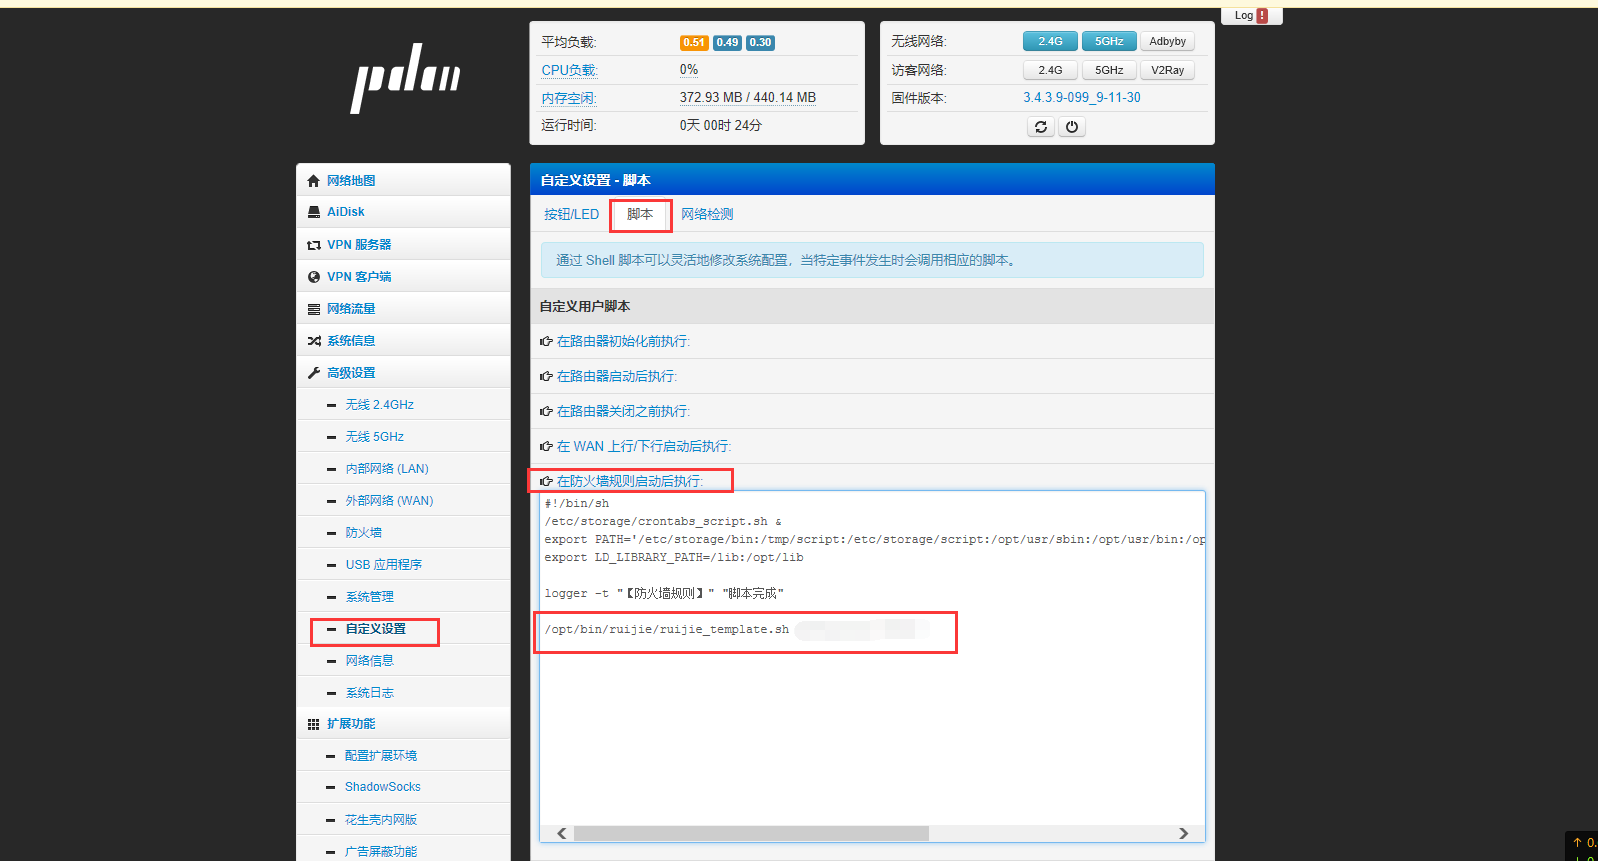Viewport: 1598px width, 861px height.
Task: Click the globe icon beside VPN 客户端
Action: (314, 277)
